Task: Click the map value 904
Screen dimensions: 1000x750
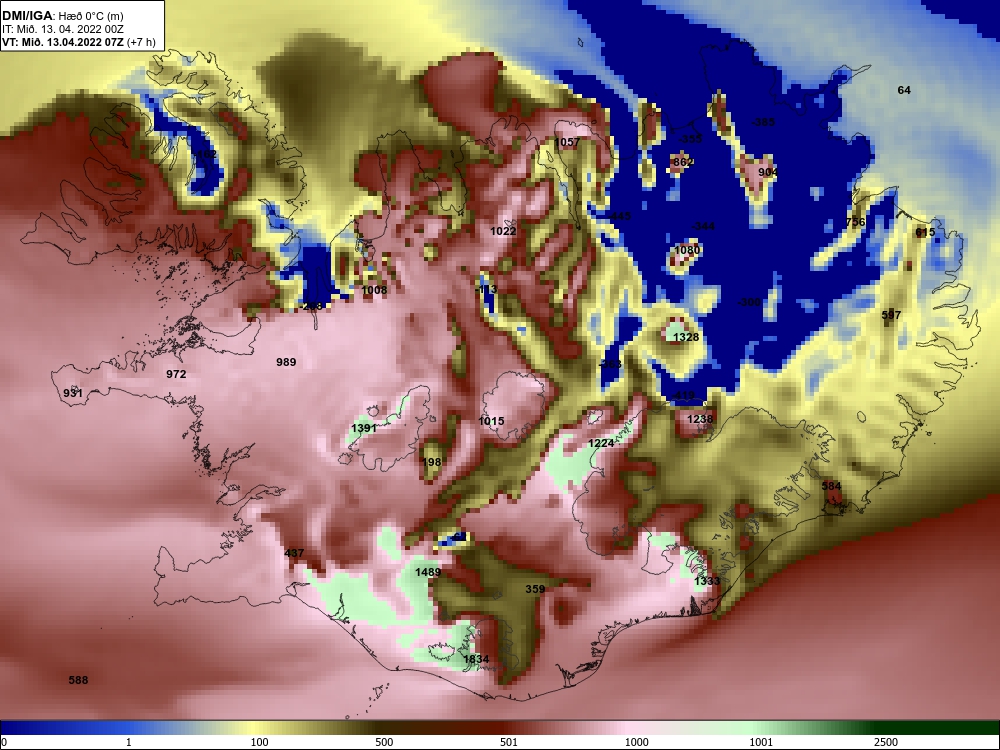Action: tap(767, 172)
